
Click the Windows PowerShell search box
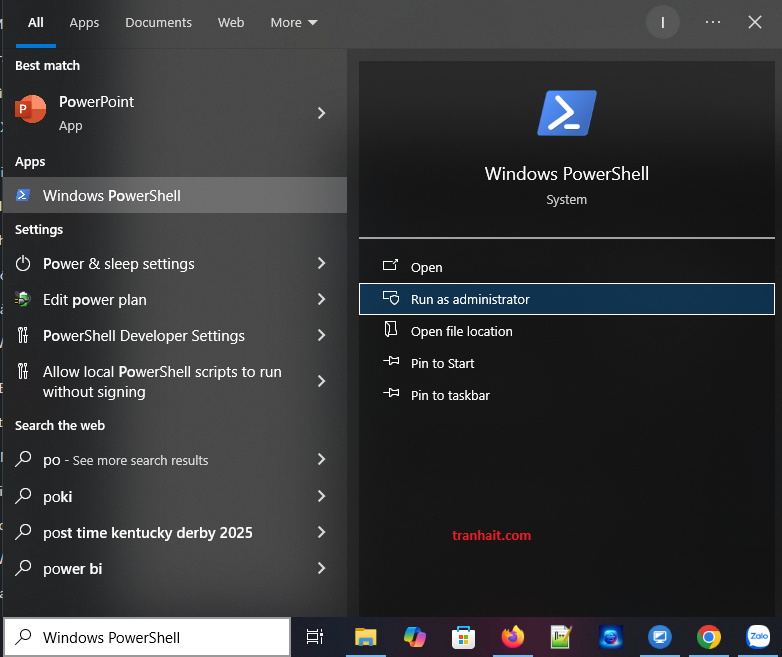(147, 637)
